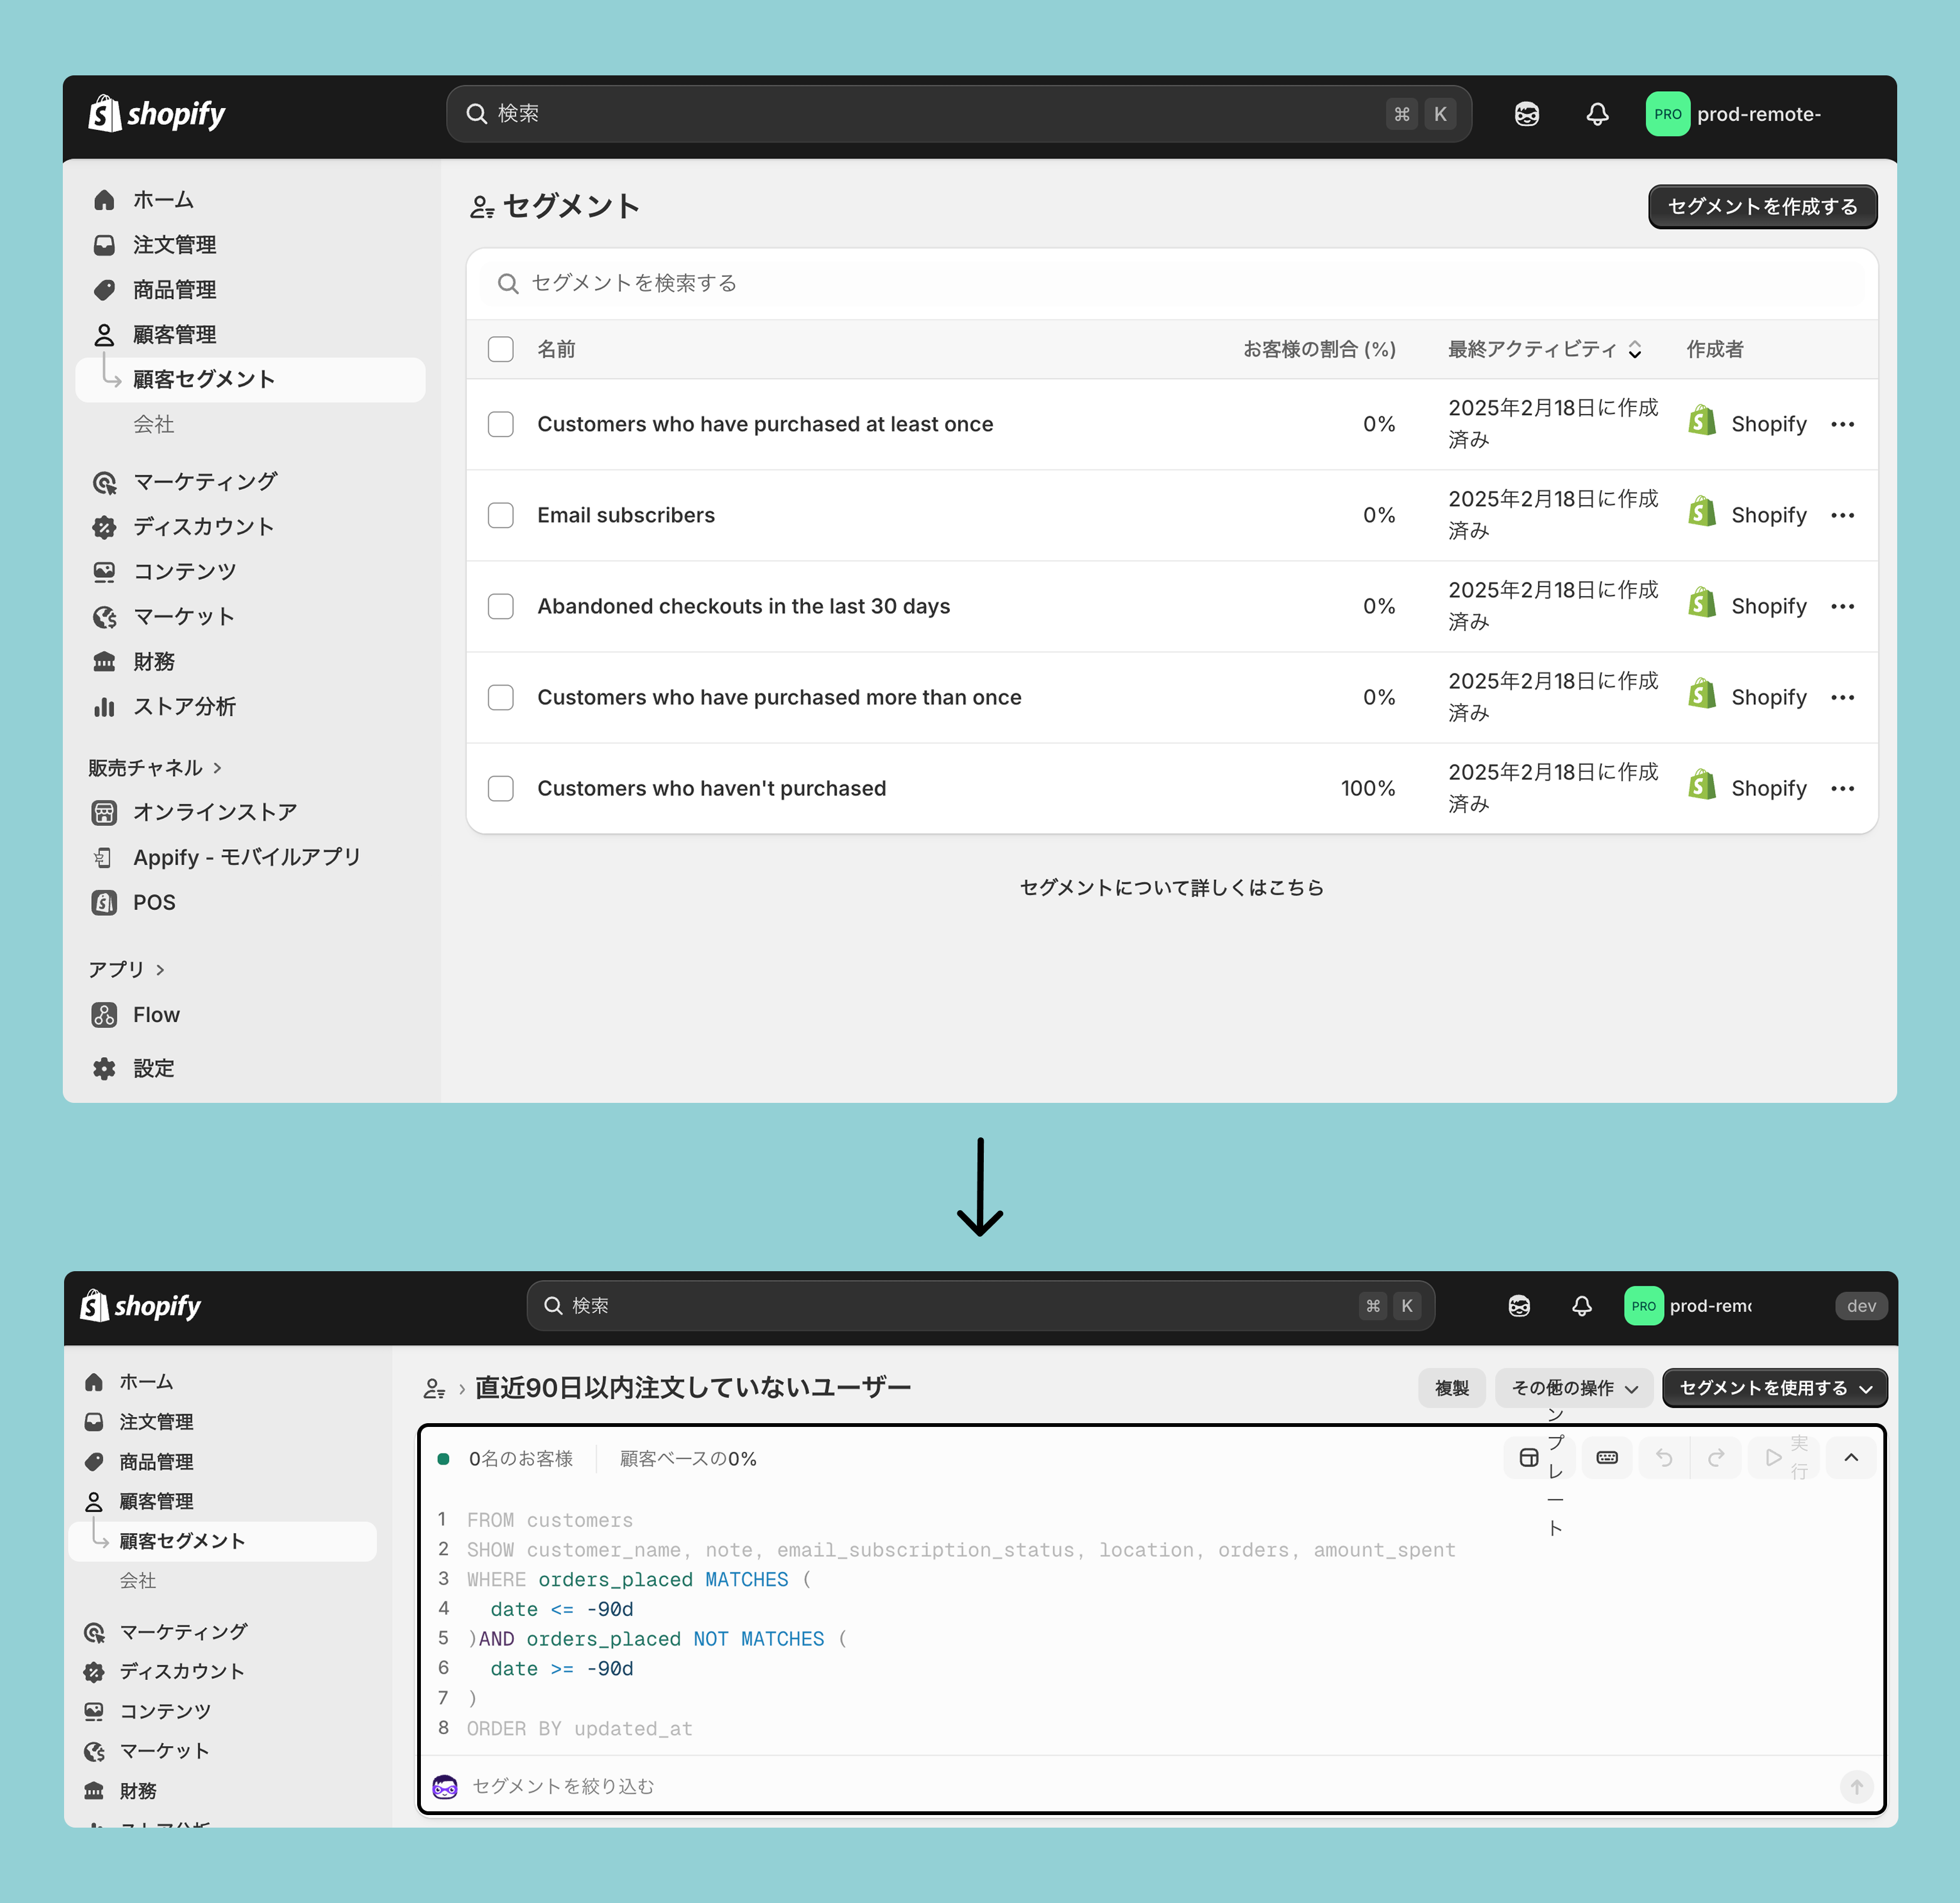1960x1903 pixels.
Task: Open マーケティング in the upper sidebar
Action: (204, 482)
